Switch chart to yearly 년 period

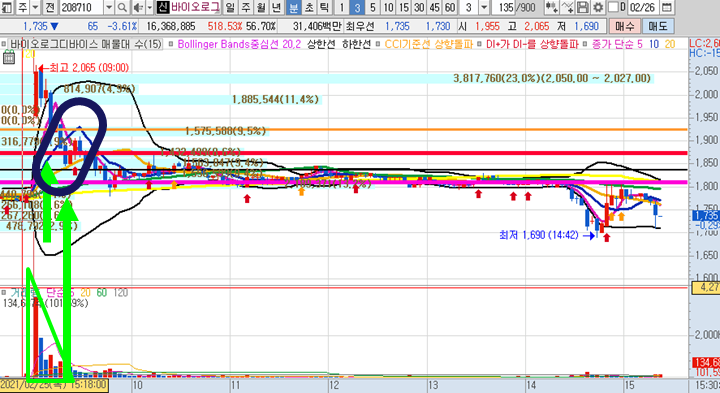point(276,7)
